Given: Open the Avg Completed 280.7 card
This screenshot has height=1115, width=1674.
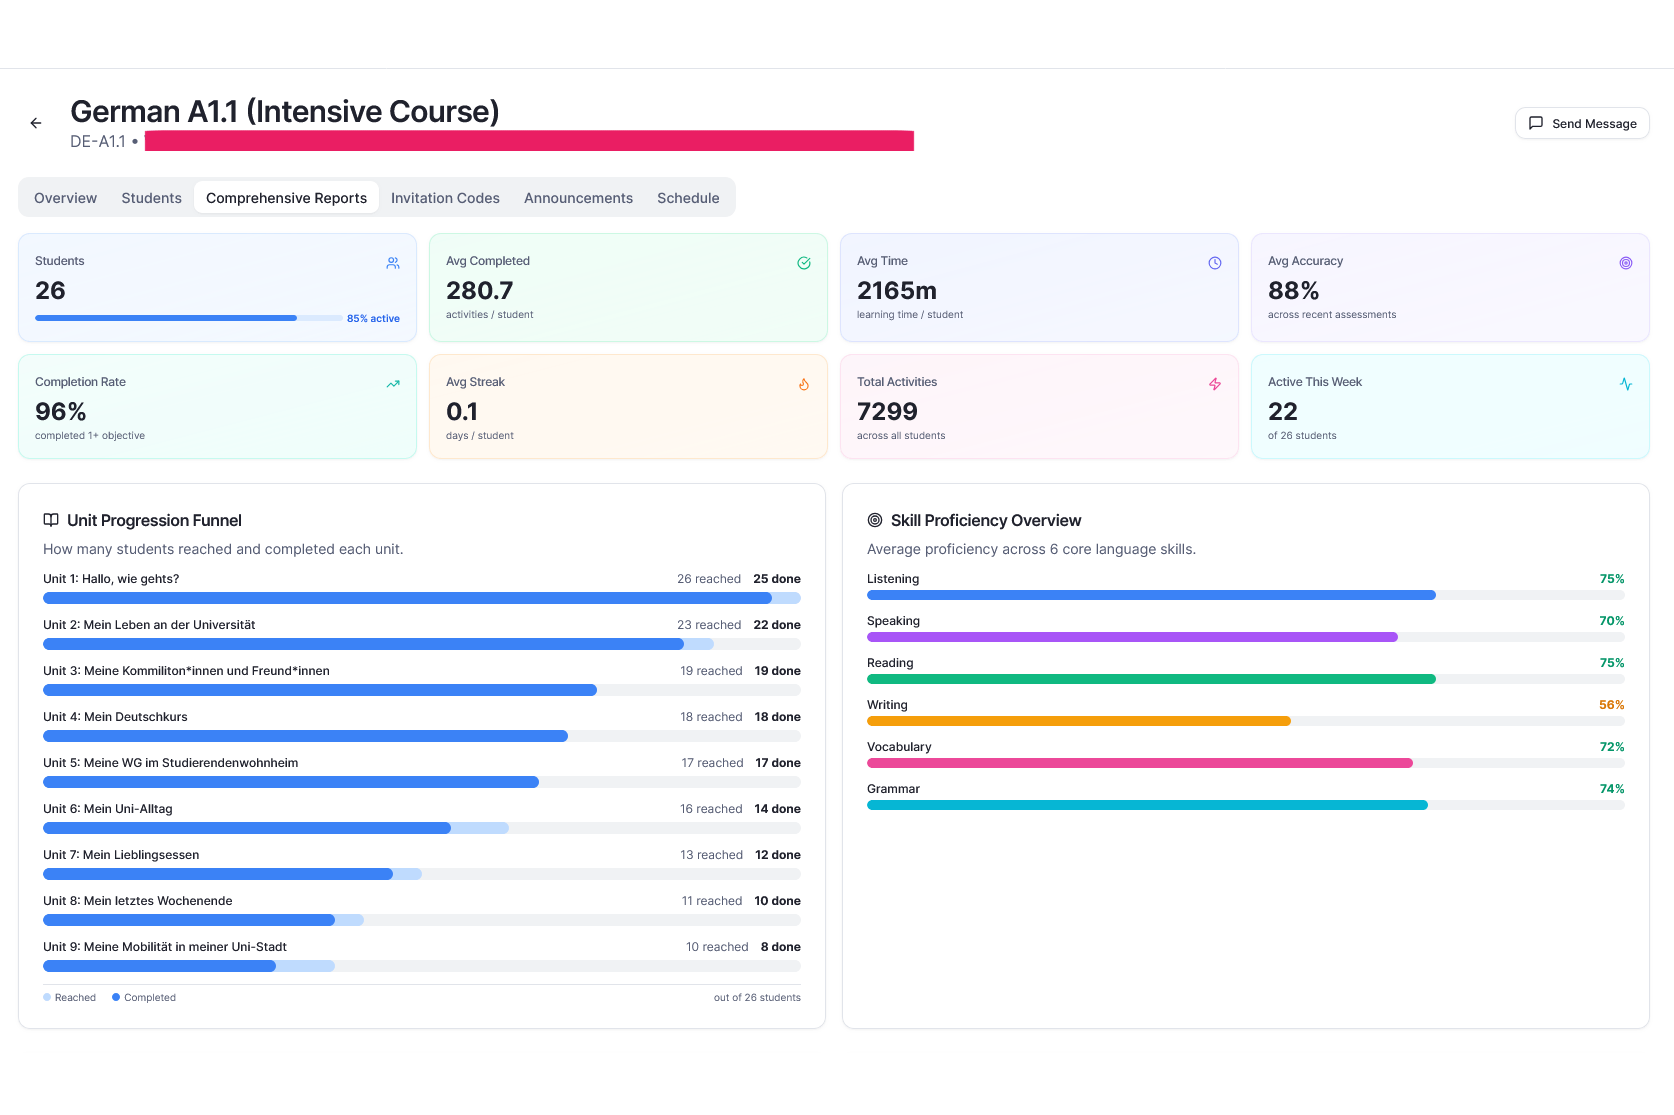Looking at the screenshot, I should [x=628, y=288].
